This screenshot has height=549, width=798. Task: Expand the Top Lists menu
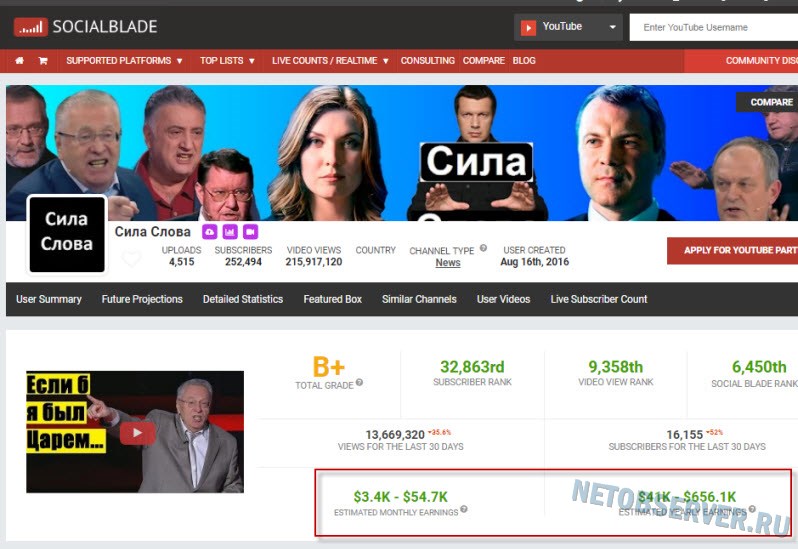(227, 61)
